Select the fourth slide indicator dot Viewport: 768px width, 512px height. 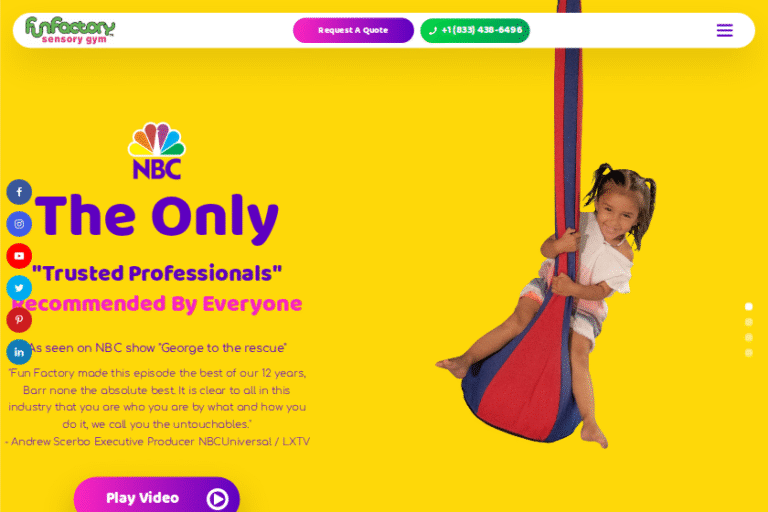click(x=748, y=353)
